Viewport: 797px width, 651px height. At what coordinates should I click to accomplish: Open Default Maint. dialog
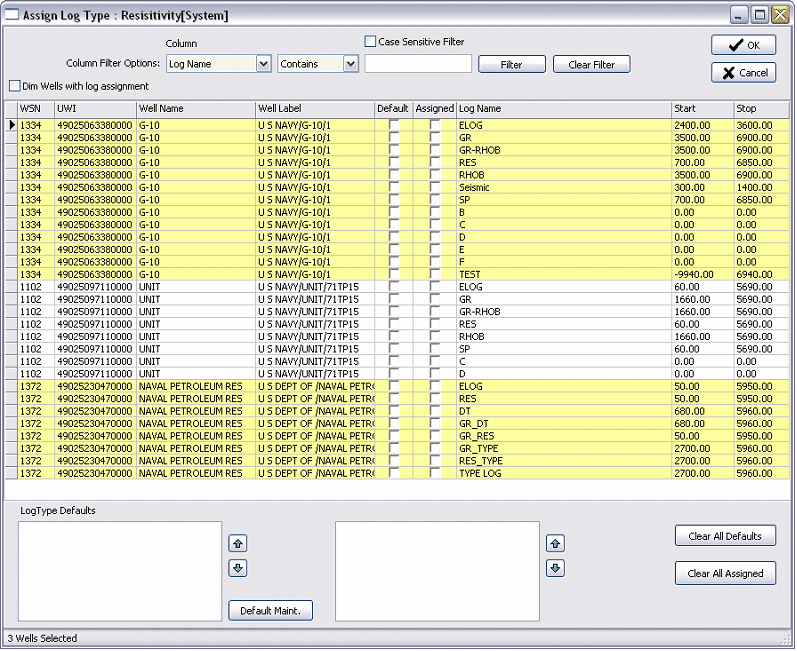[x=270, y=610]
